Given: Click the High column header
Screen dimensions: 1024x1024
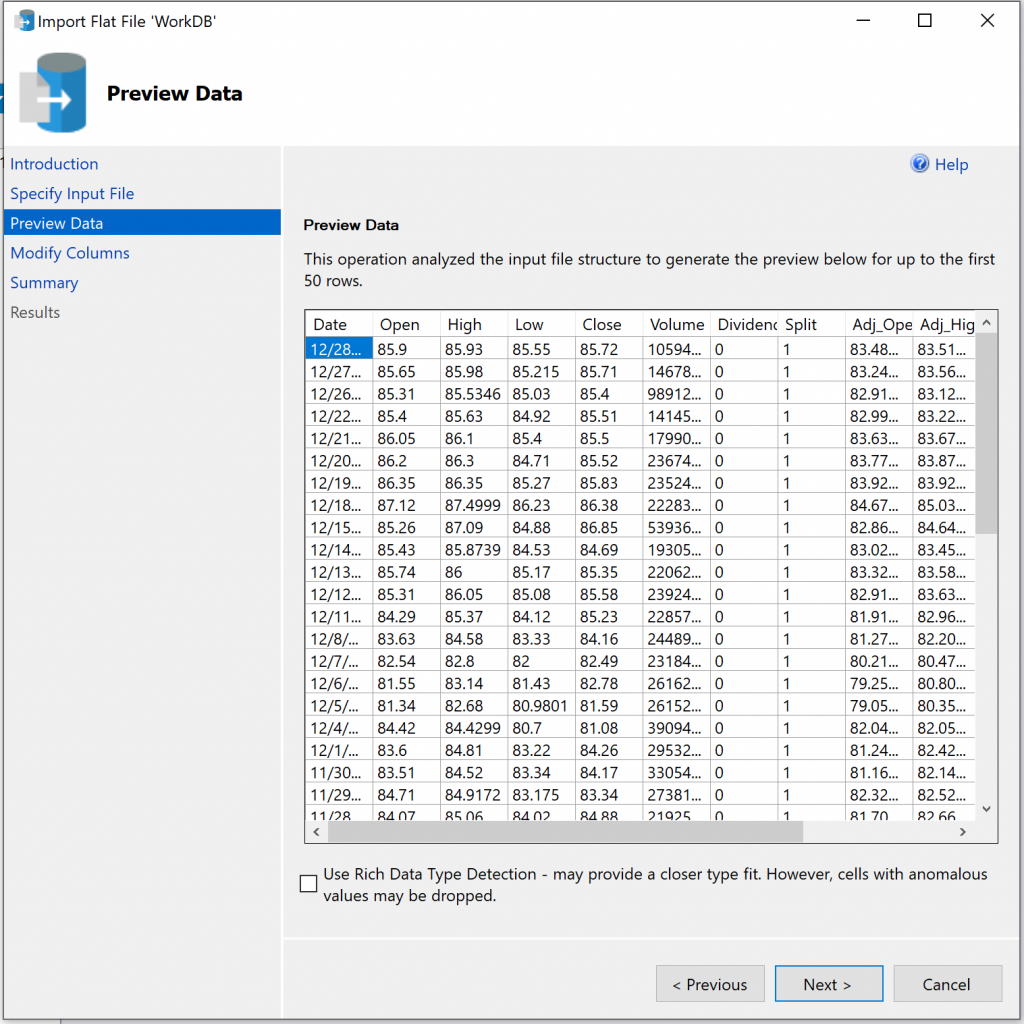Looking at the screenshot, I should pos(474,325).
